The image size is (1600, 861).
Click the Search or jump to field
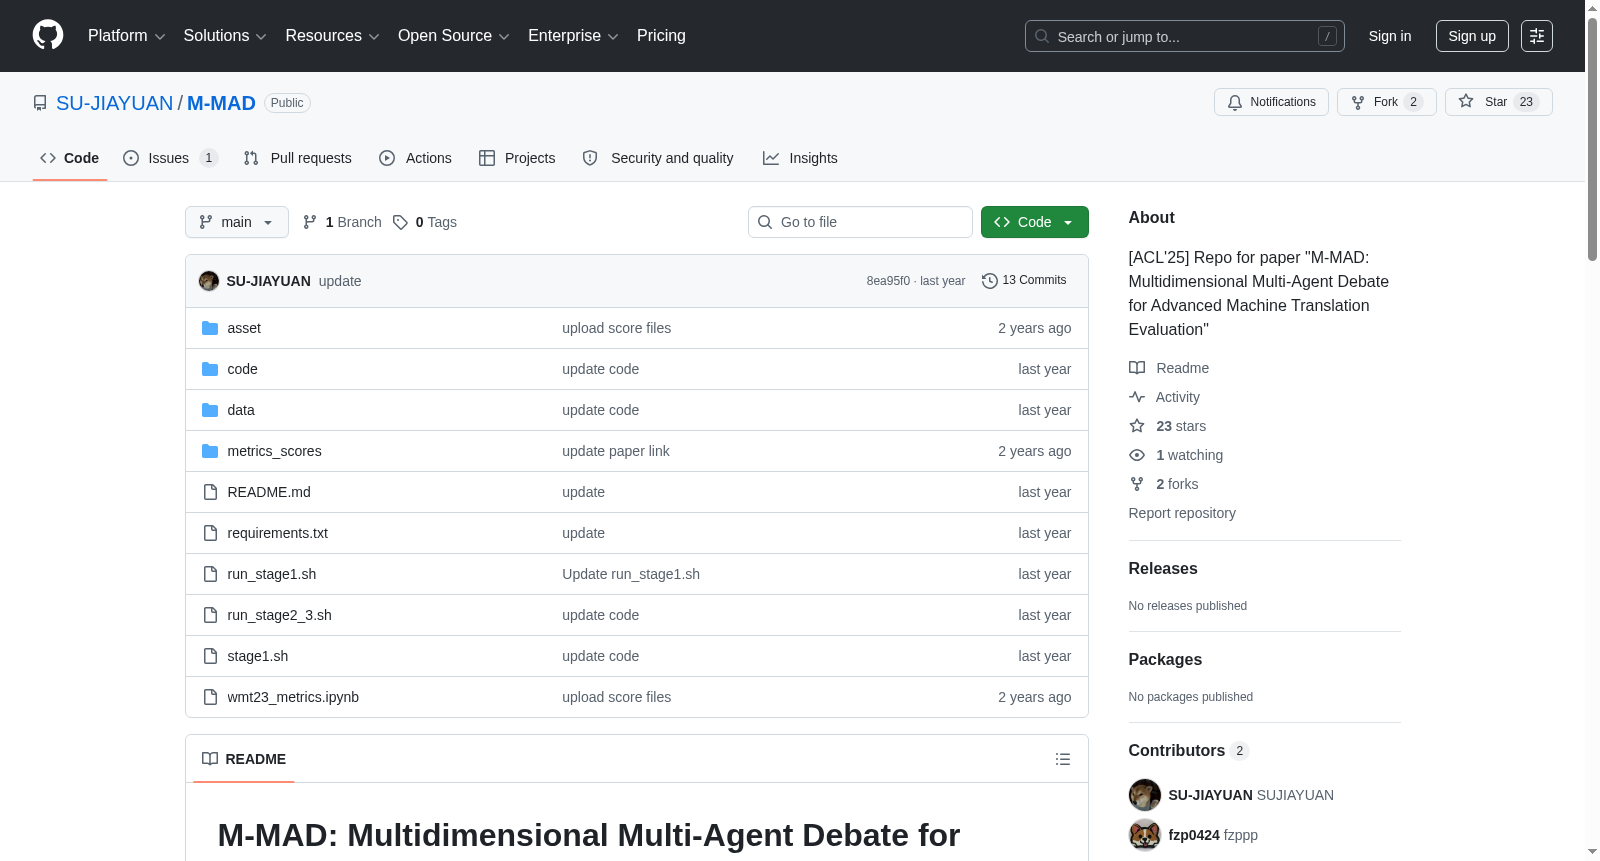1185,36
